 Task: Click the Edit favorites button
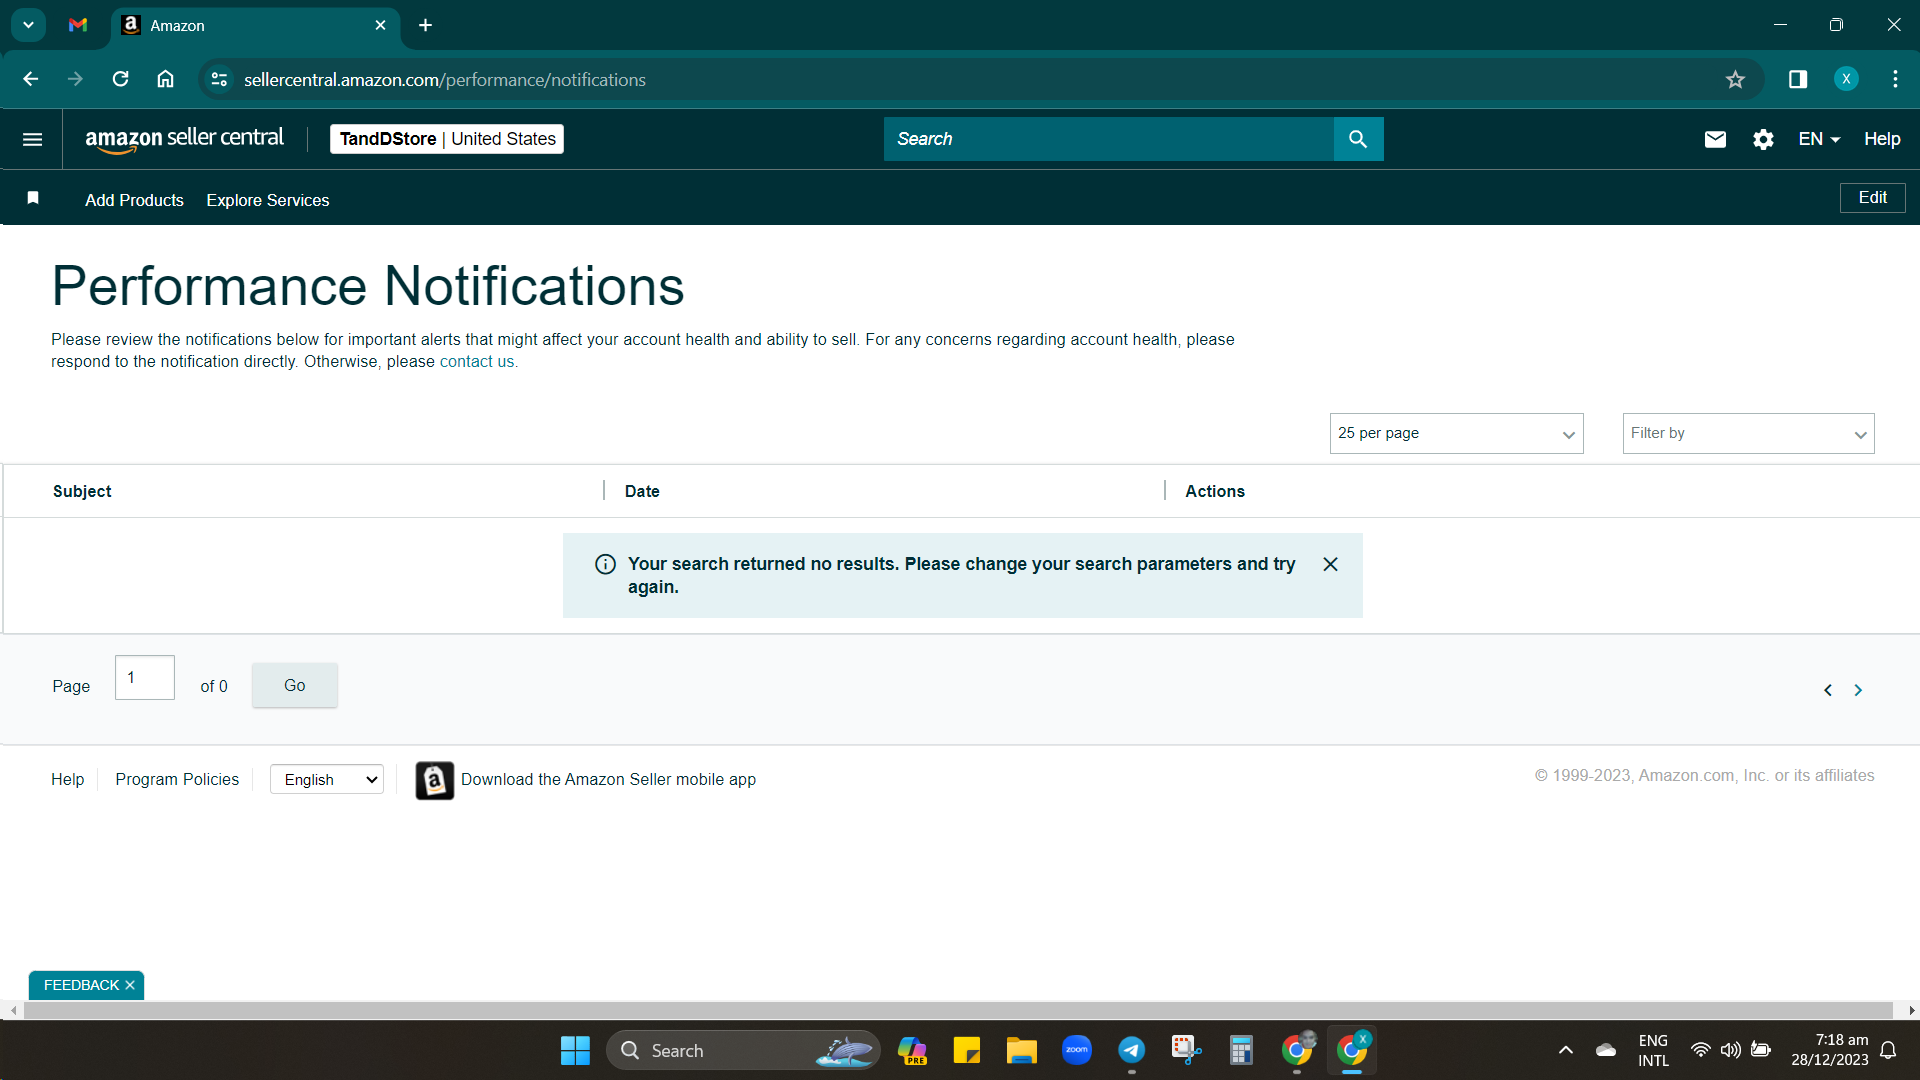[1872, 198]
